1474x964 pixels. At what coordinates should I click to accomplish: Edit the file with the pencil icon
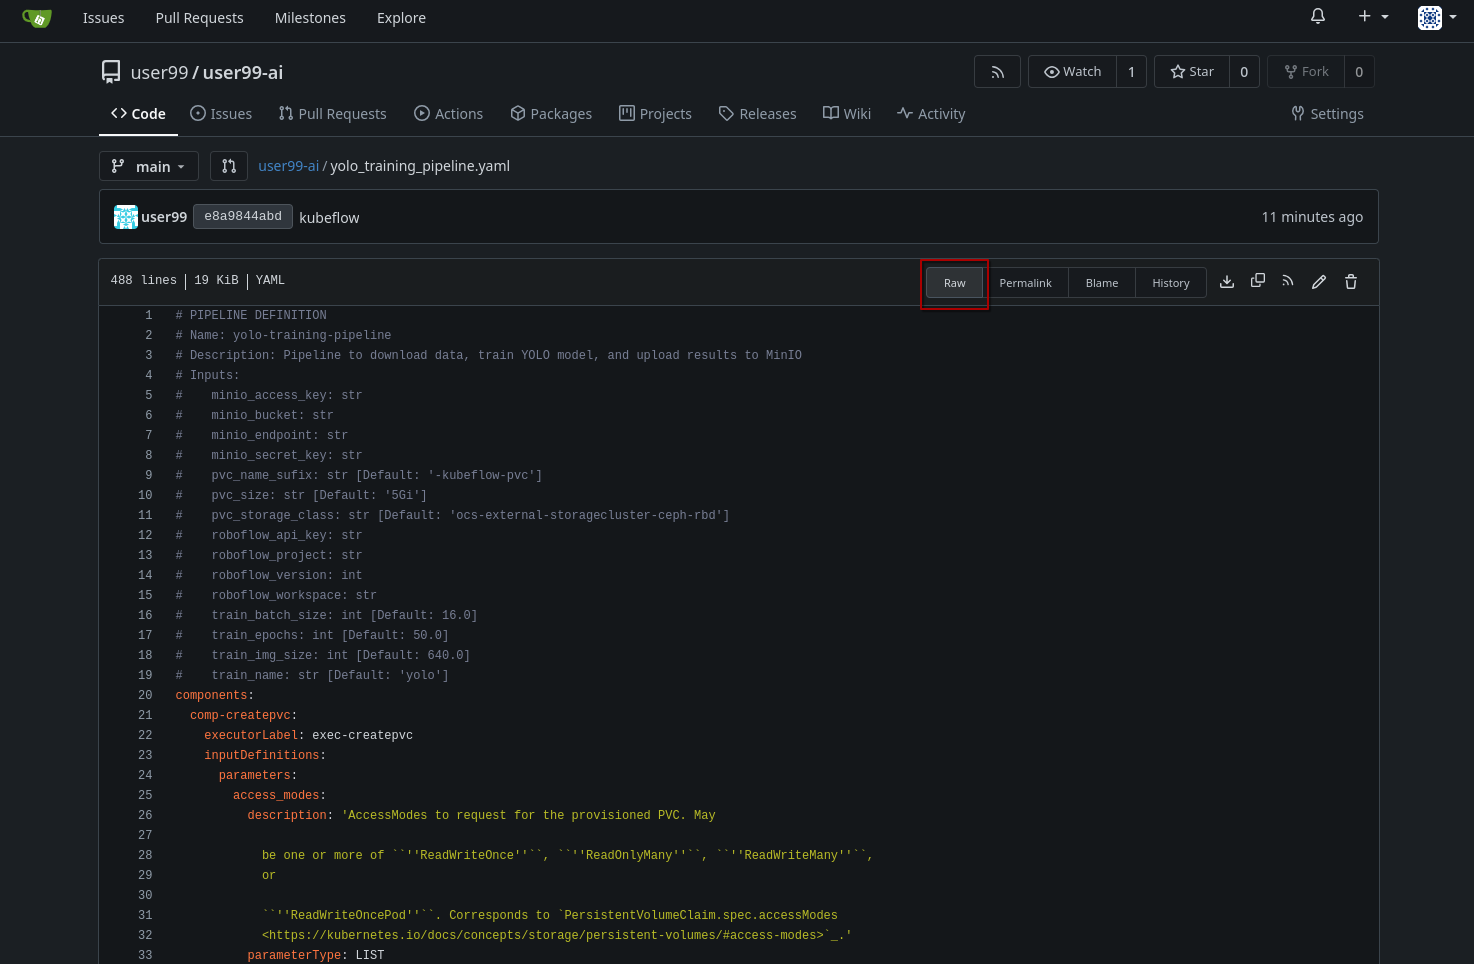coord(1319,282)
